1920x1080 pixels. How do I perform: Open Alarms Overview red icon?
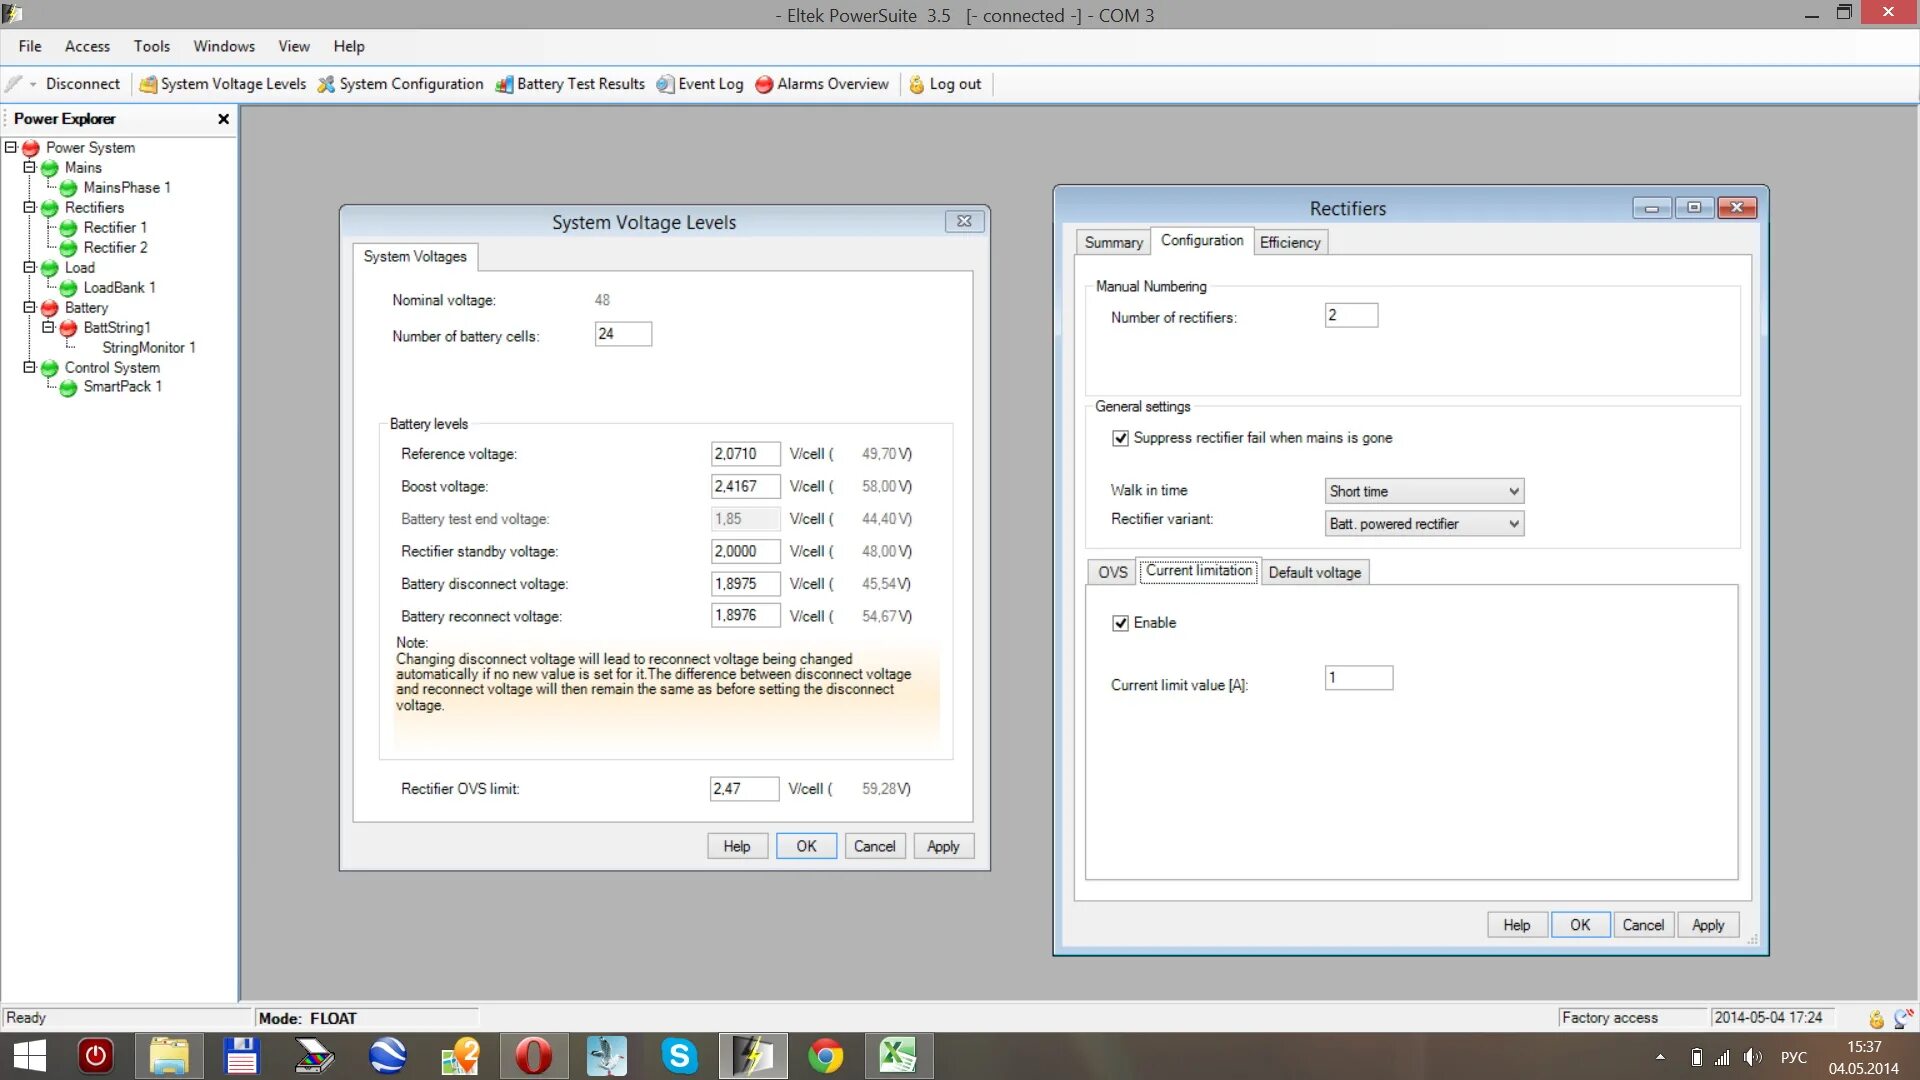(764, 84)
